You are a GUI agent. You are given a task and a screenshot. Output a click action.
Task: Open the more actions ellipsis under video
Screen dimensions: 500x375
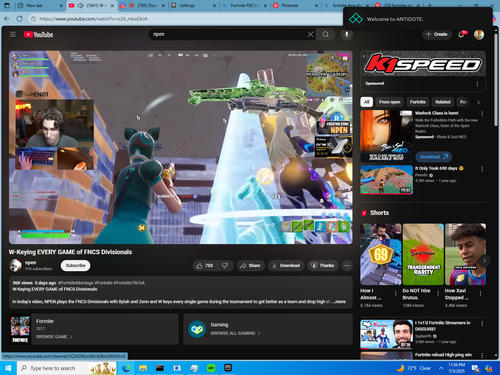347,265
